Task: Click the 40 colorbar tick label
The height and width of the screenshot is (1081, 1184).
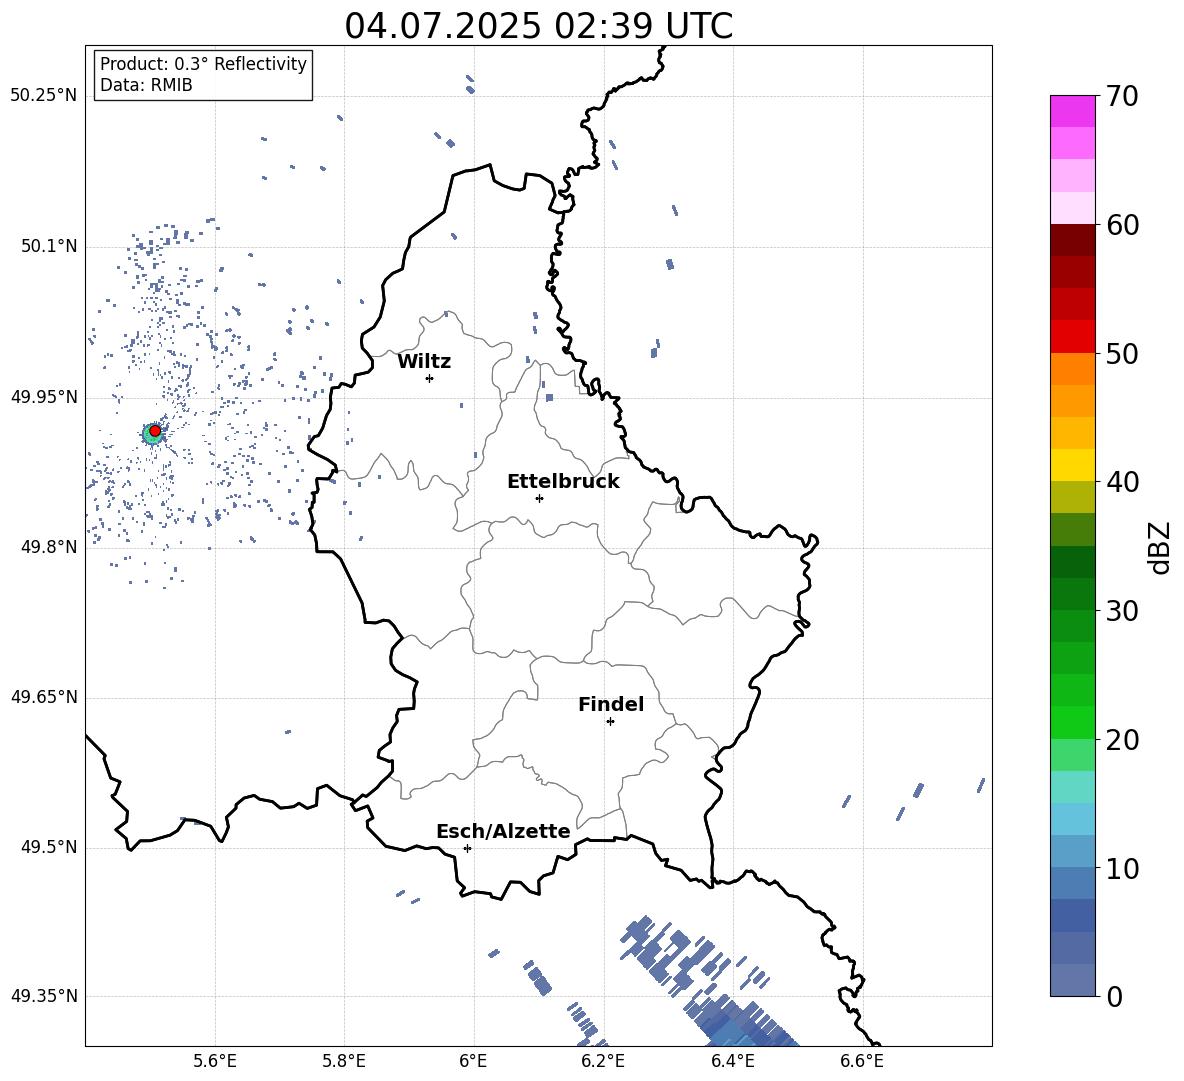Action: click(1122, 482)
